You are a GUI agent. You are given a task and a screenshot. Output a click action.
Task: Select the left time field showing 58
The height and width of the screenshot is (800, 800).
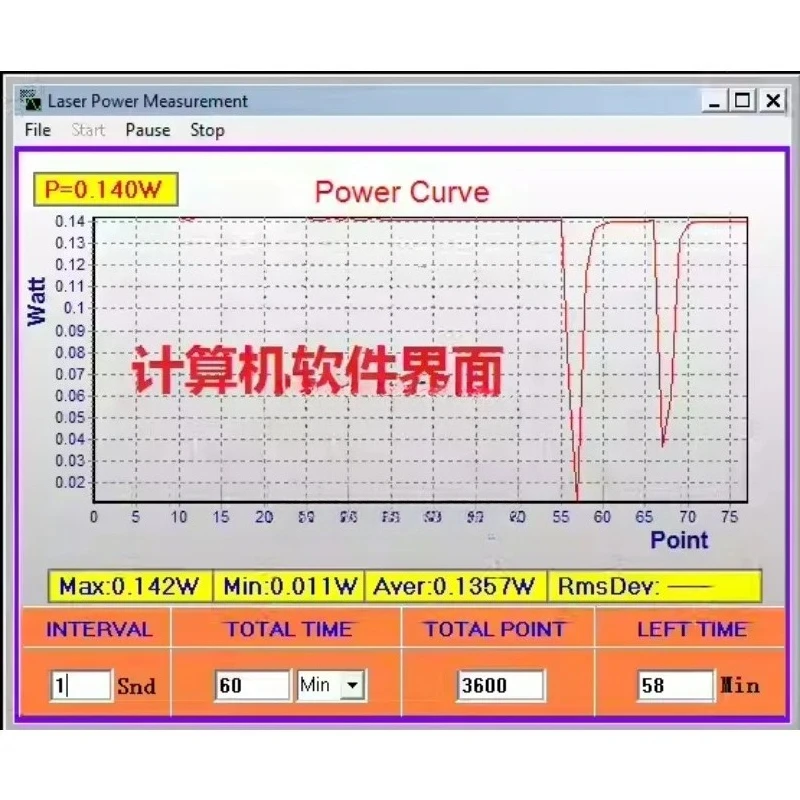tap(675, 685)
